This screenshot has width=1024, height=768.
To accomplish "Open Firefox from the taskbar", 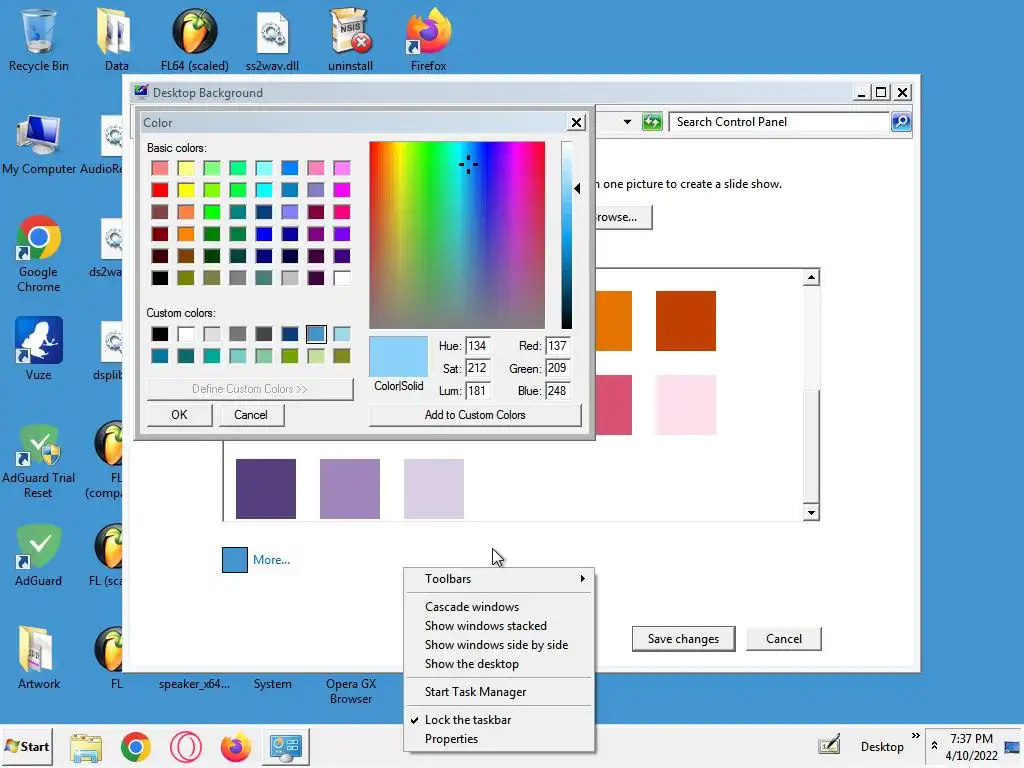I will pyautogui.click(x=236, y=746).
